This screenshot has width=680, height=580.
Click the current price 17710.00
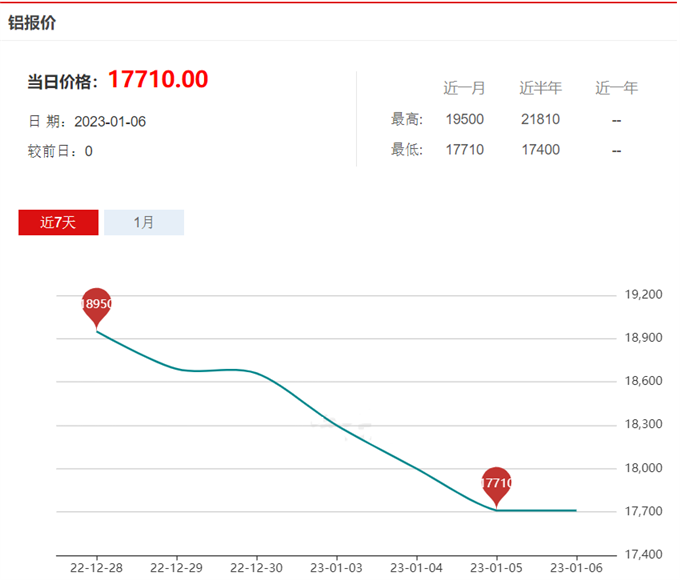pos(158,79)
